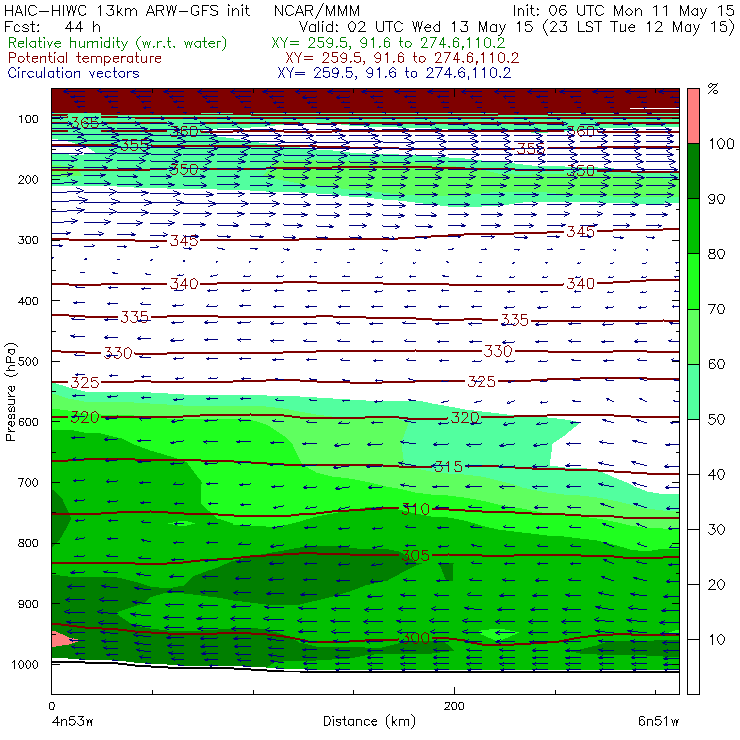Viewport: 740px width, 740px height.
Task: Click the '300' pressure axis tick label
Action: [x=28, y=240]
